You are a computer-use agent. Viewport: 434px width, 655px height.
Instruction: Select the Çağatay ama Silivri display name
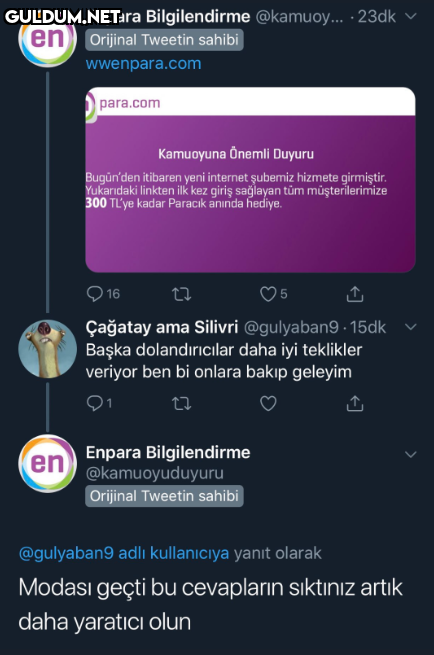click(x=162, y=327)
